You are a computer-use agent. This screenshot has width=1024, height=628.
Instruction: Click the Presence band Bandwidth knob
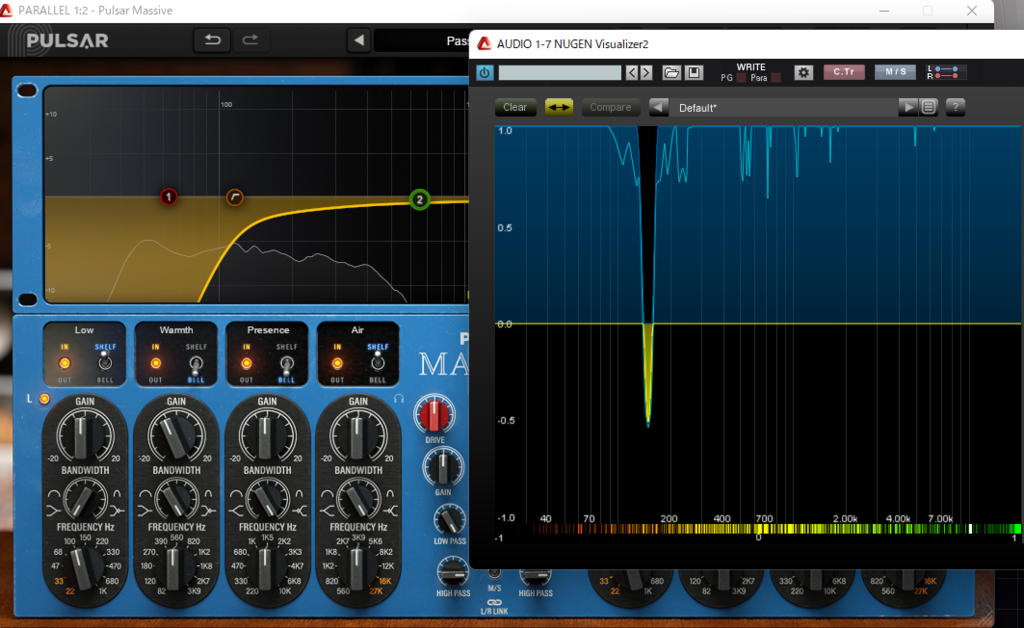tap(266, 500)
